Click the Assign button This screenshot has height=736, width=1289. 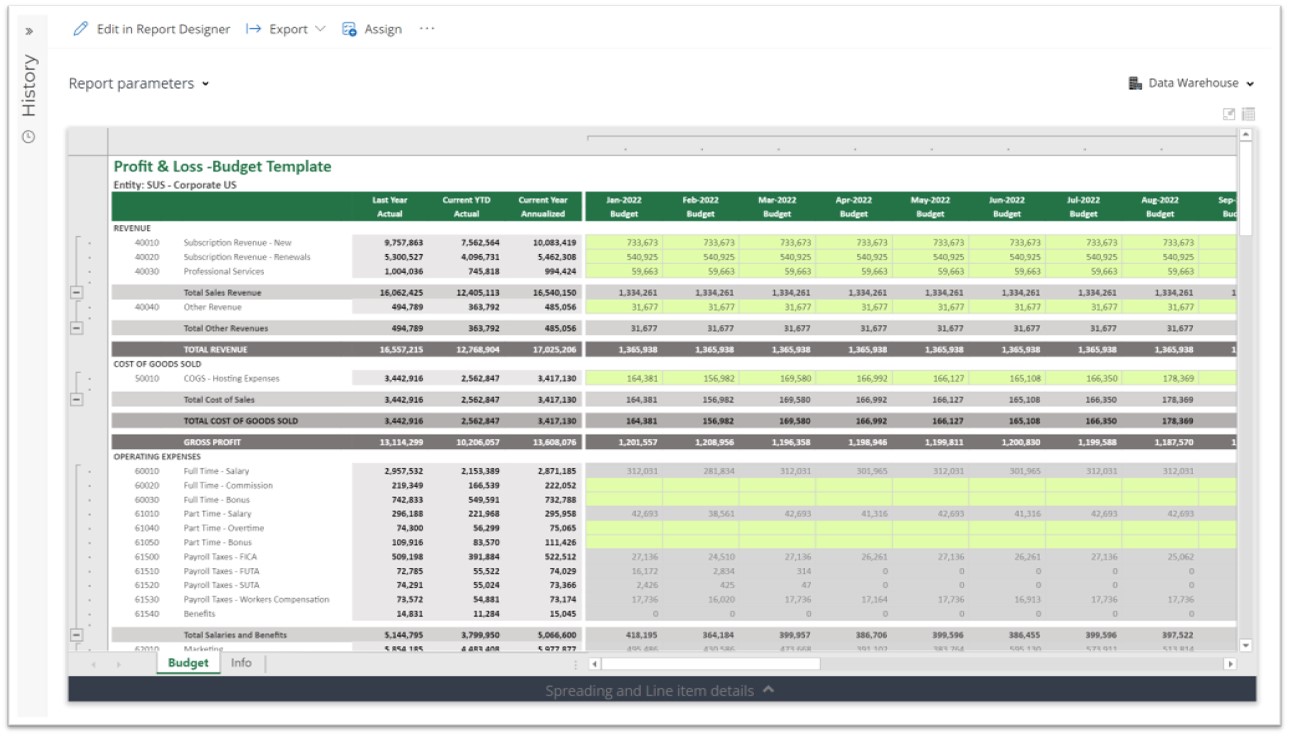[382, 29]
